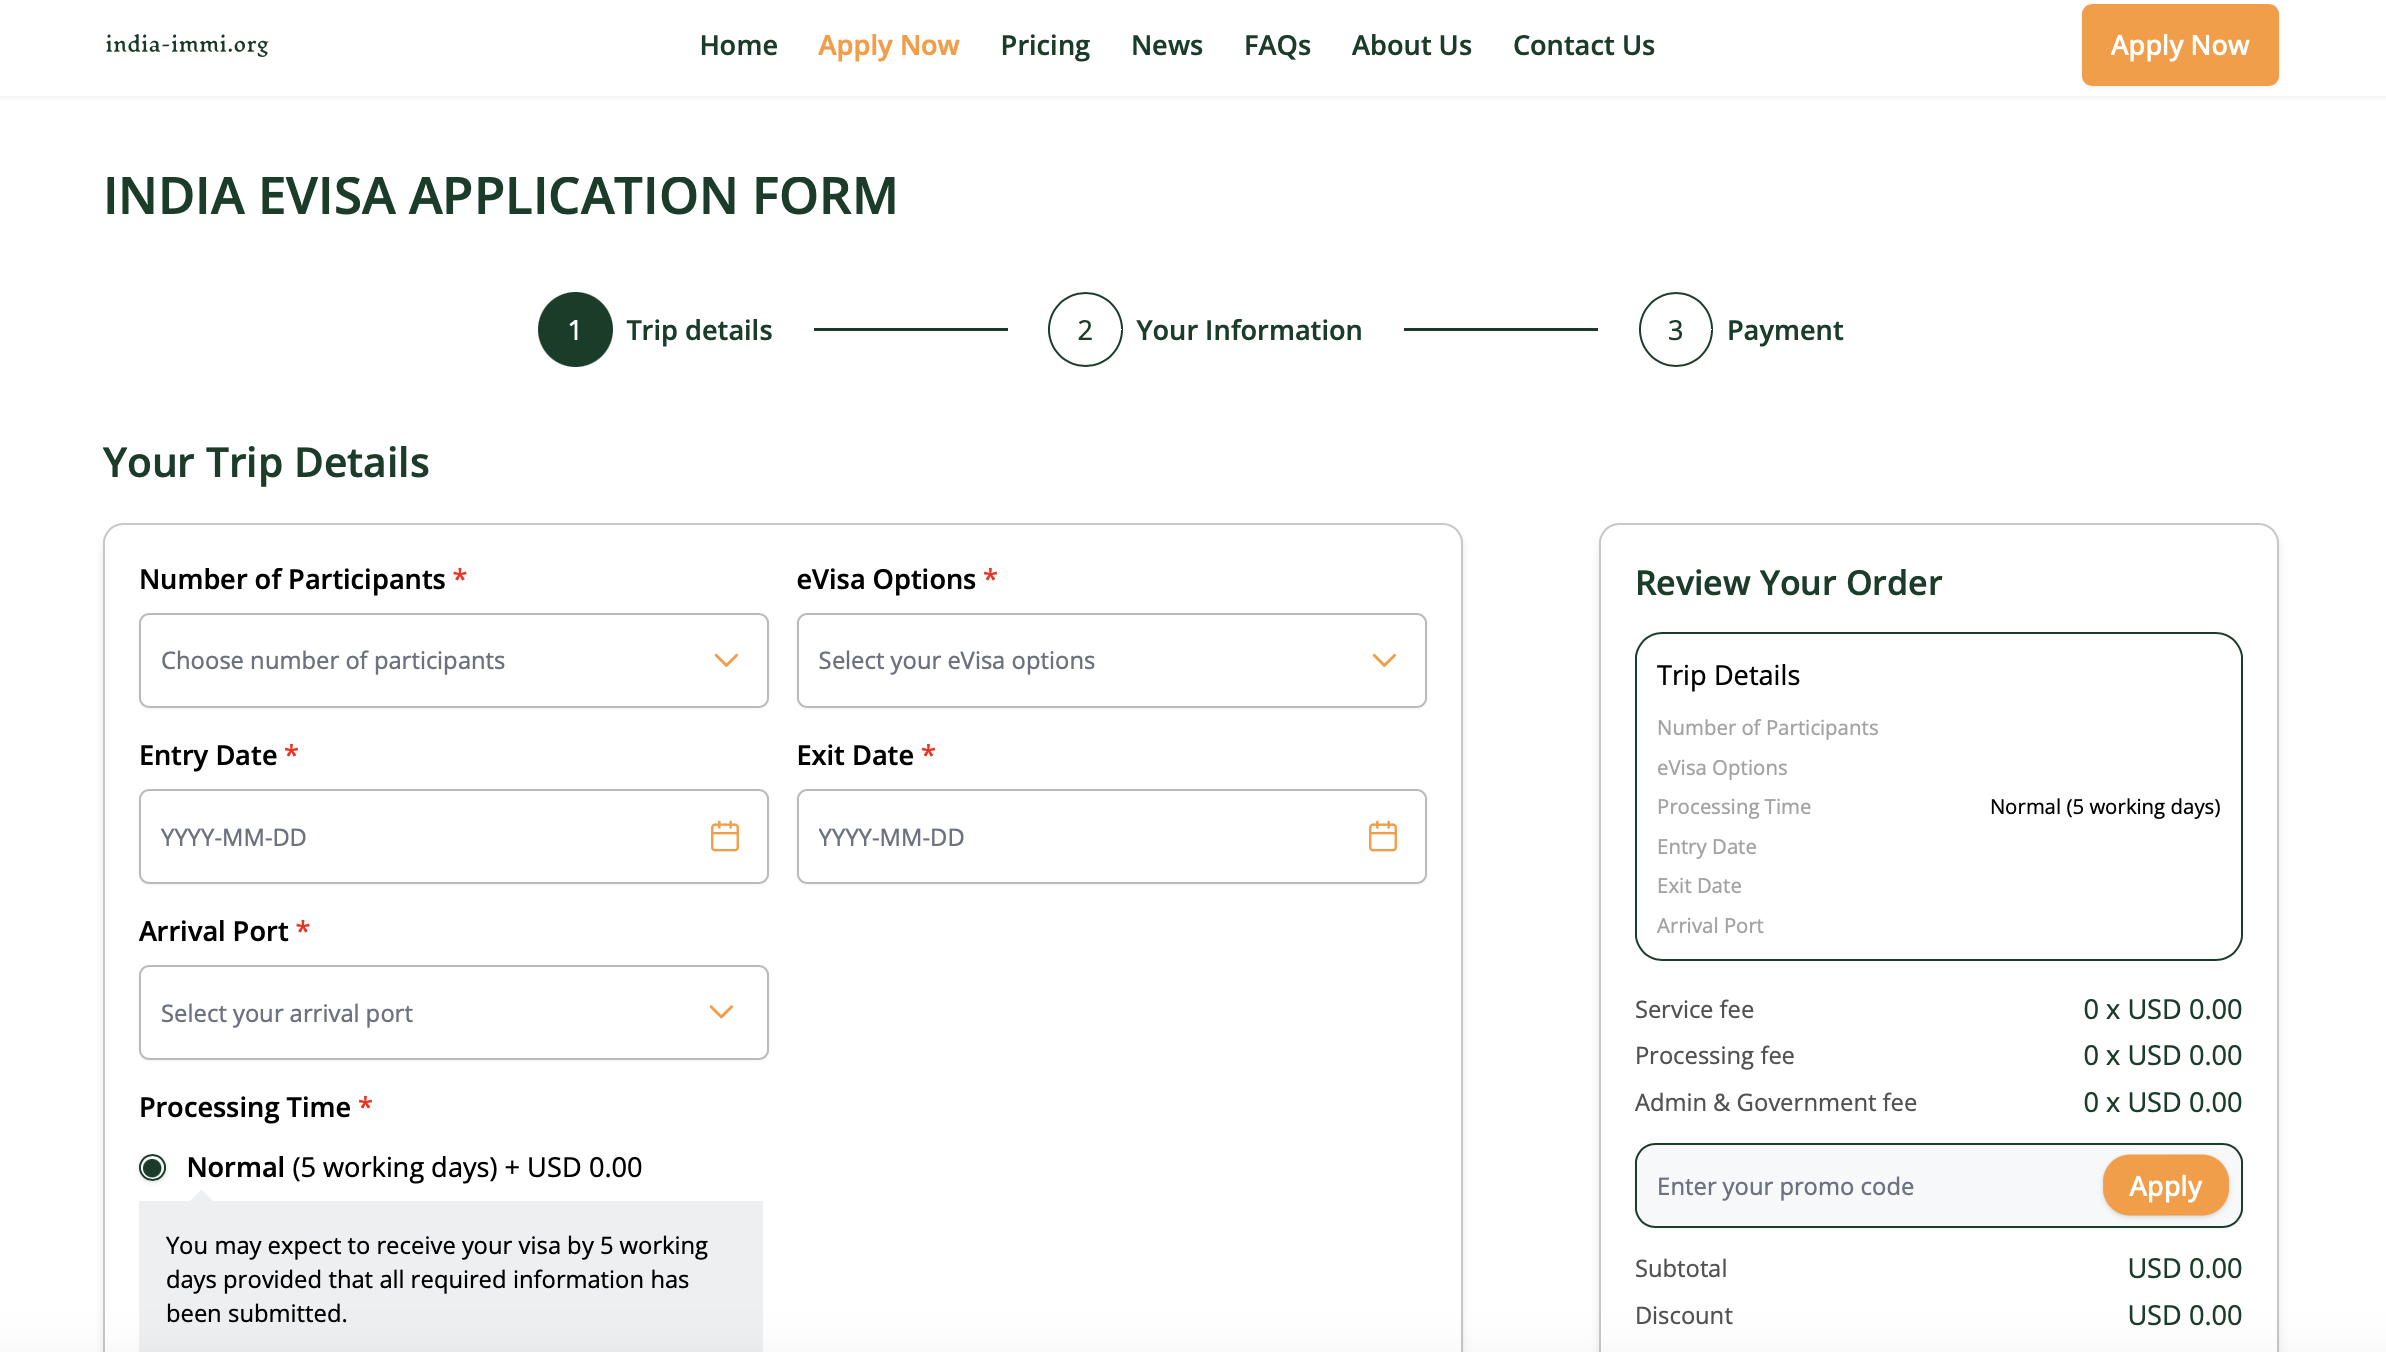Viewport: 2386px width, 1352px height.
Task: Open the Entry Date calendar icon
Action: click(724, 836)
